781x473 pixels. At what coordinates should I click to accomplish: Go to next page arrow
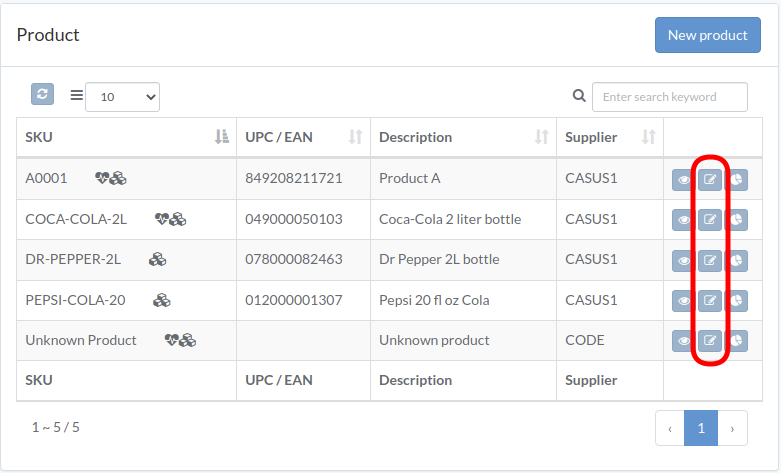coord(732,428)
